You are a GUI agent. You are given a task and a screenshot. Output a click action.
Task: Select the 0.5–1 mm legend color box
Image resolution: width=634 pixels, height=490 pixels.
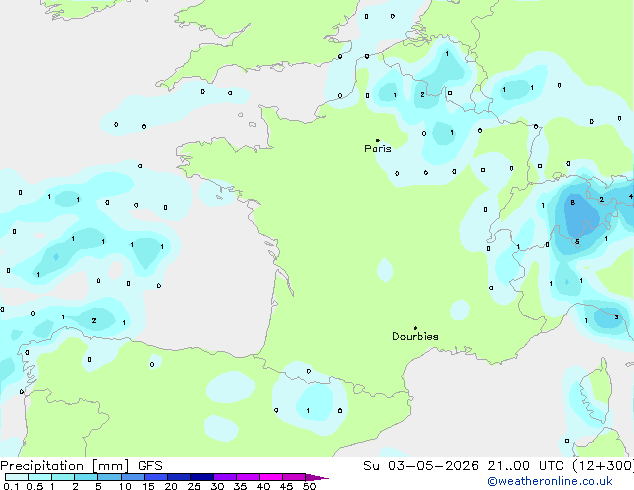[x=40, y=477]
